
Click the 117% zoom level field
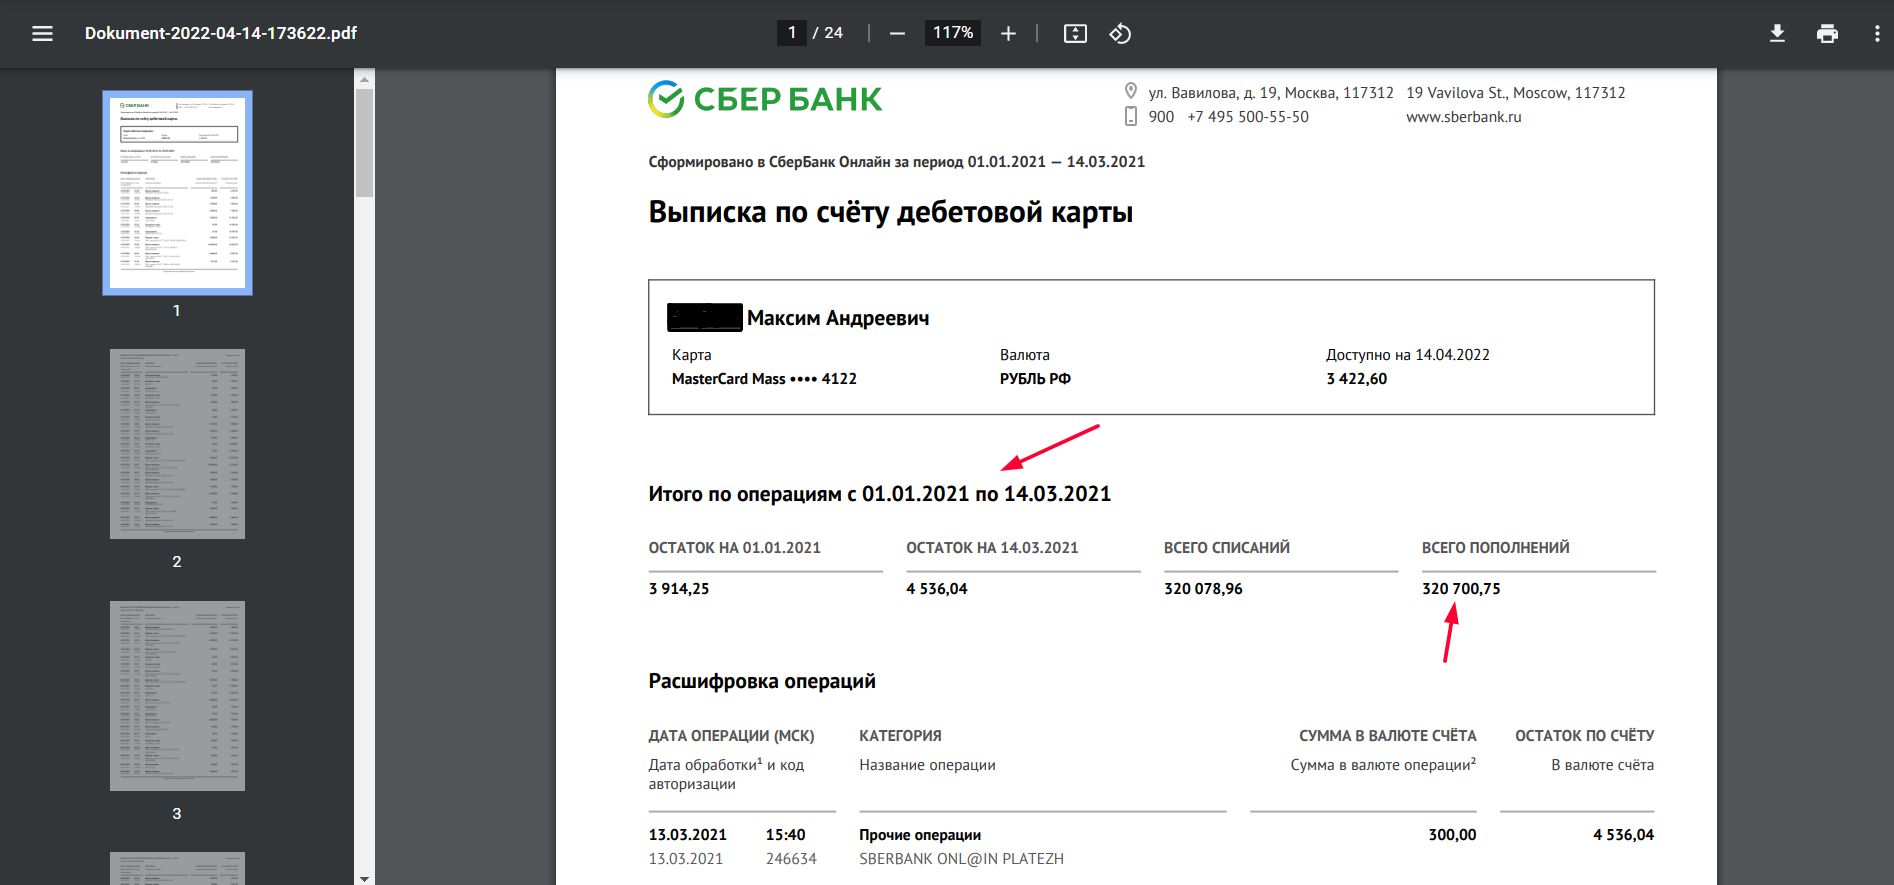coord(952,33)
